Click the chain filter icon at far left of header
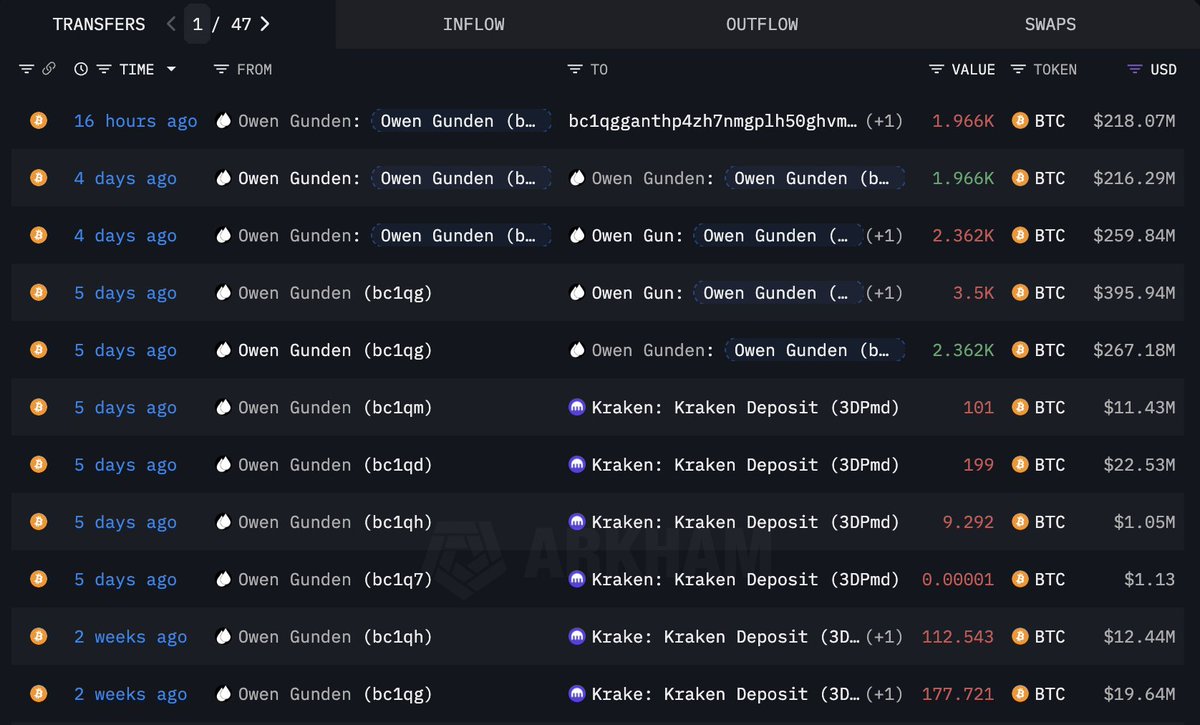Screen dimensions: 1200x725 pyautogui.click(x=26, y=69)
